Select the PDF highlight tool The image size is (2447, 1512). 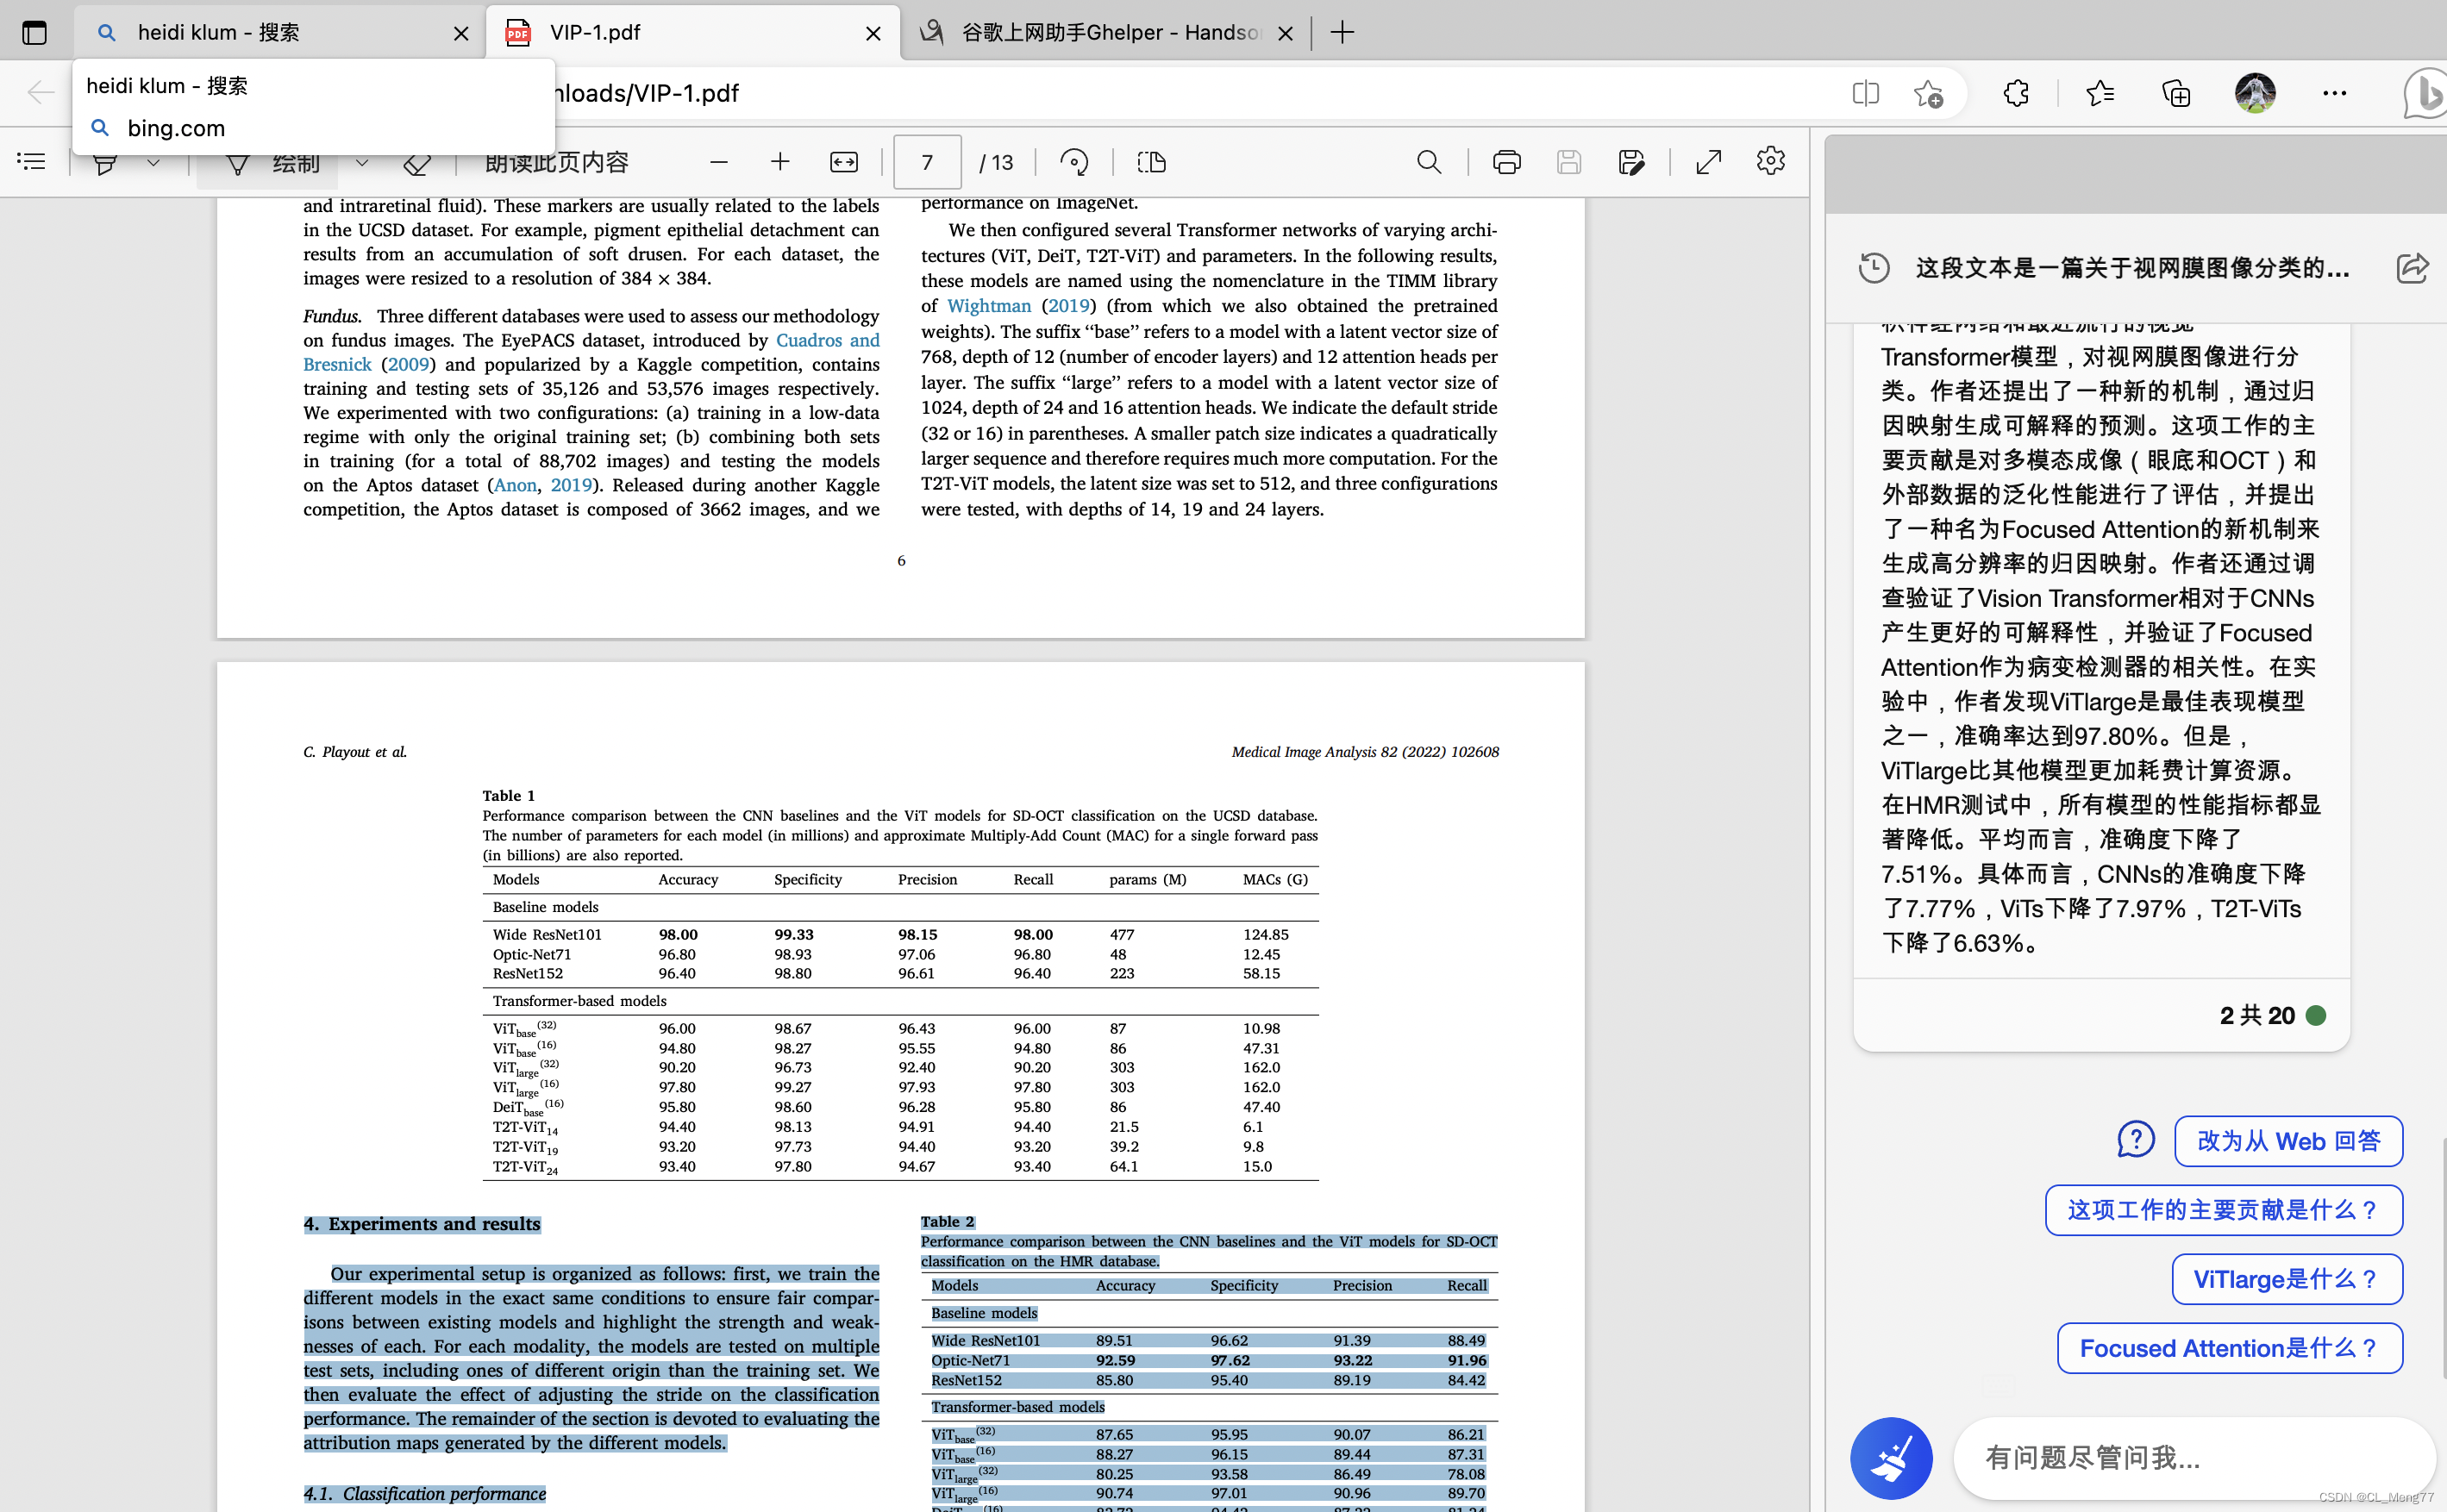(x=106, y=163)
